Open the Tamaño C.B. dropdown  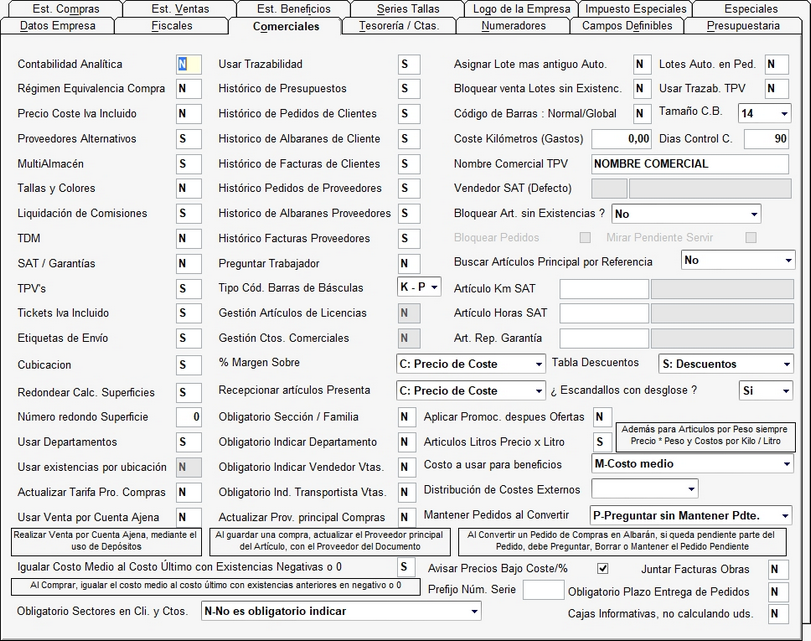coord(764,113)
